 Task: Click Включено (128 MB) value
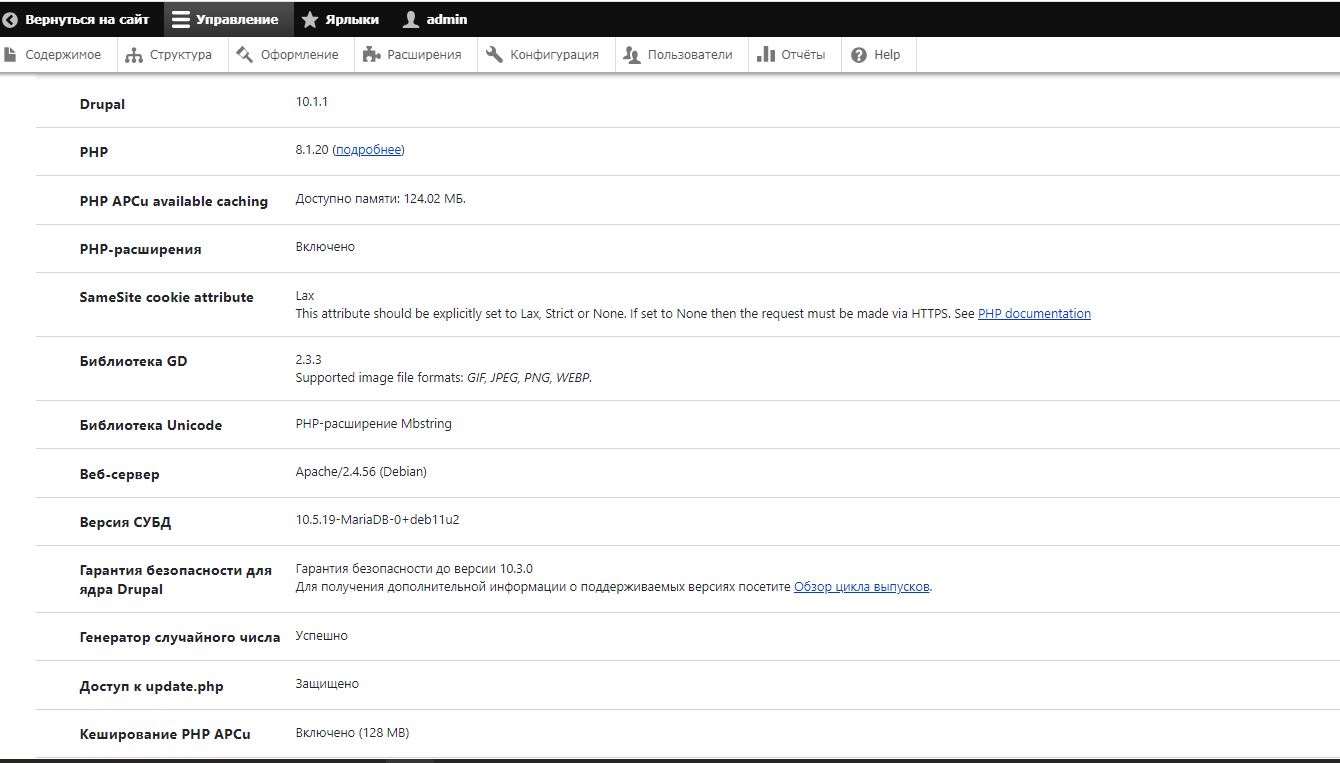352,733
